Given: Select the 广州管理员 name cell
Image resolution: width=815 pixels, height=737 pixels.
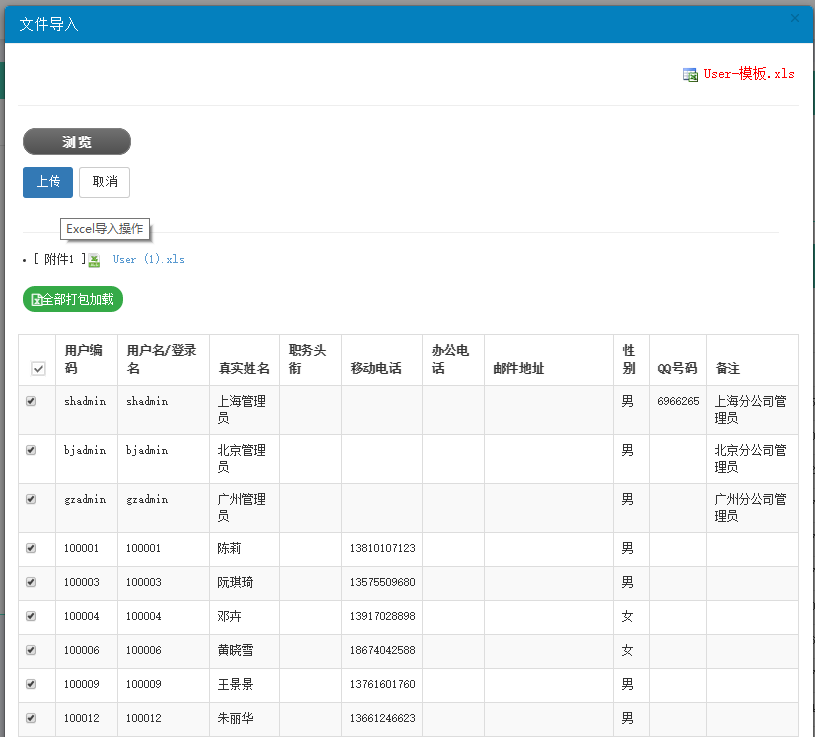Looking at the screenshot, I should pos(242,508).
